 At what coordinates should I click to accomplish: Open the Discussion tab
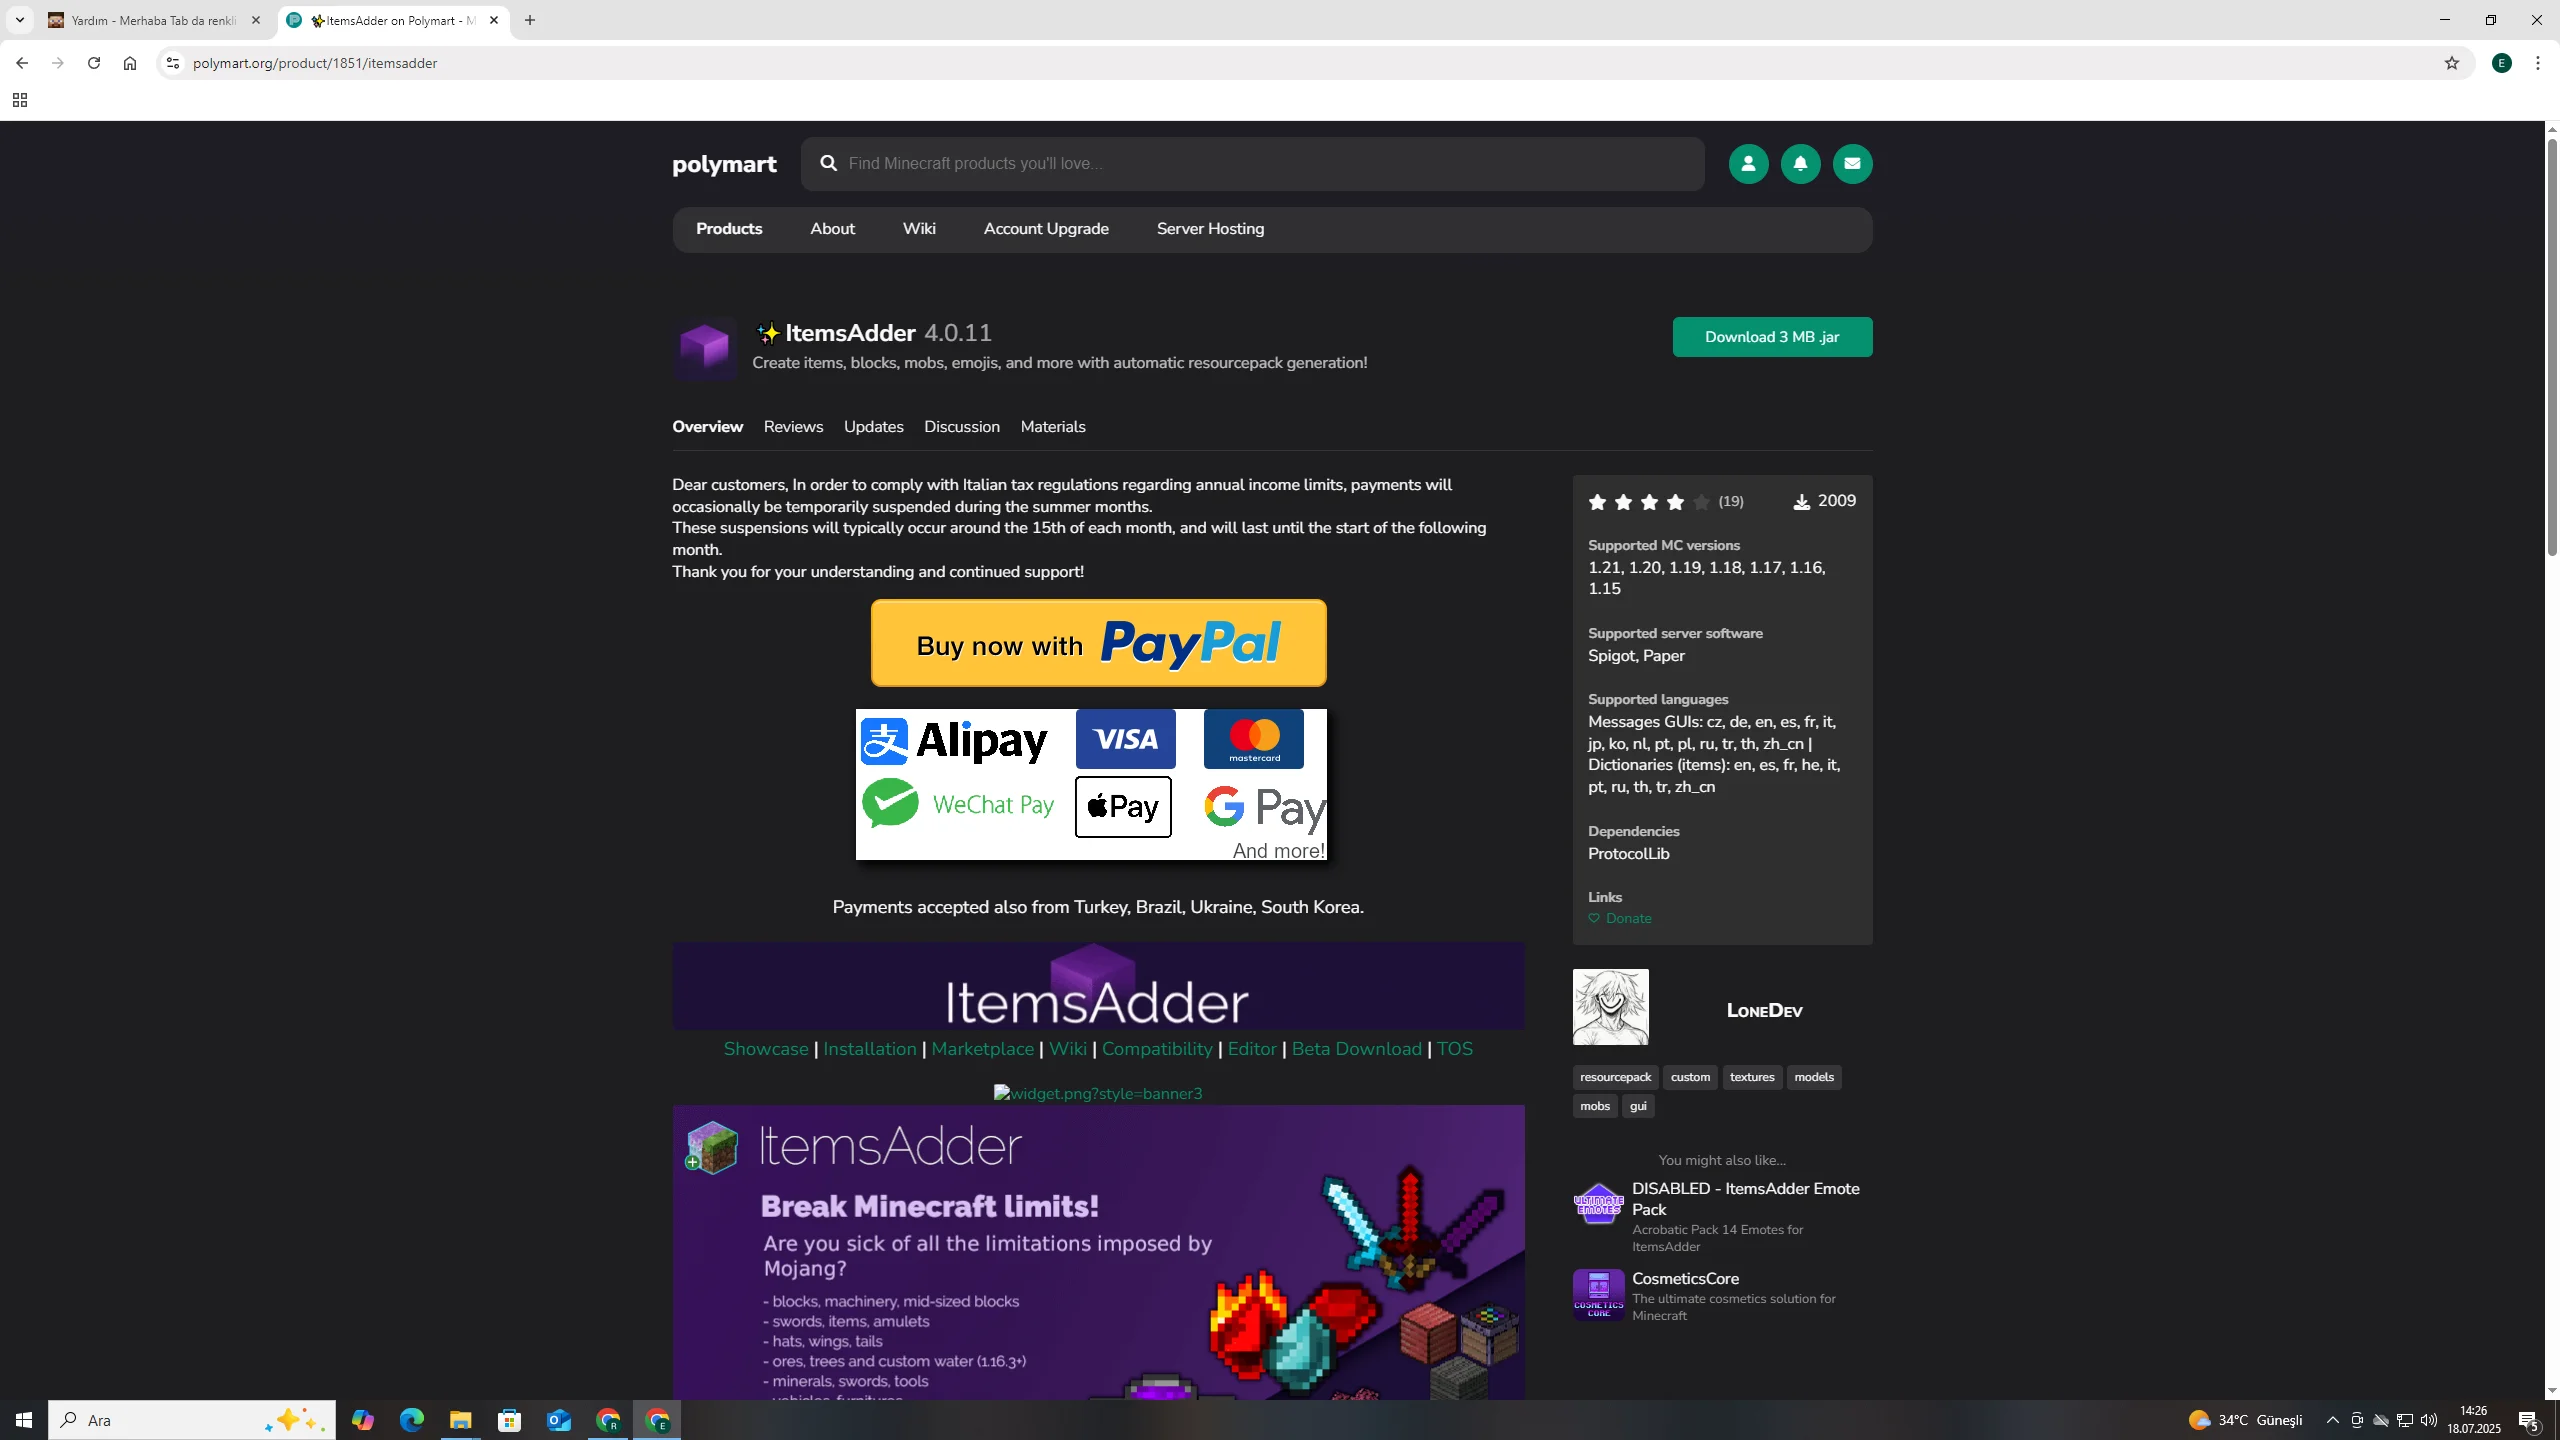tap(961, 427)
